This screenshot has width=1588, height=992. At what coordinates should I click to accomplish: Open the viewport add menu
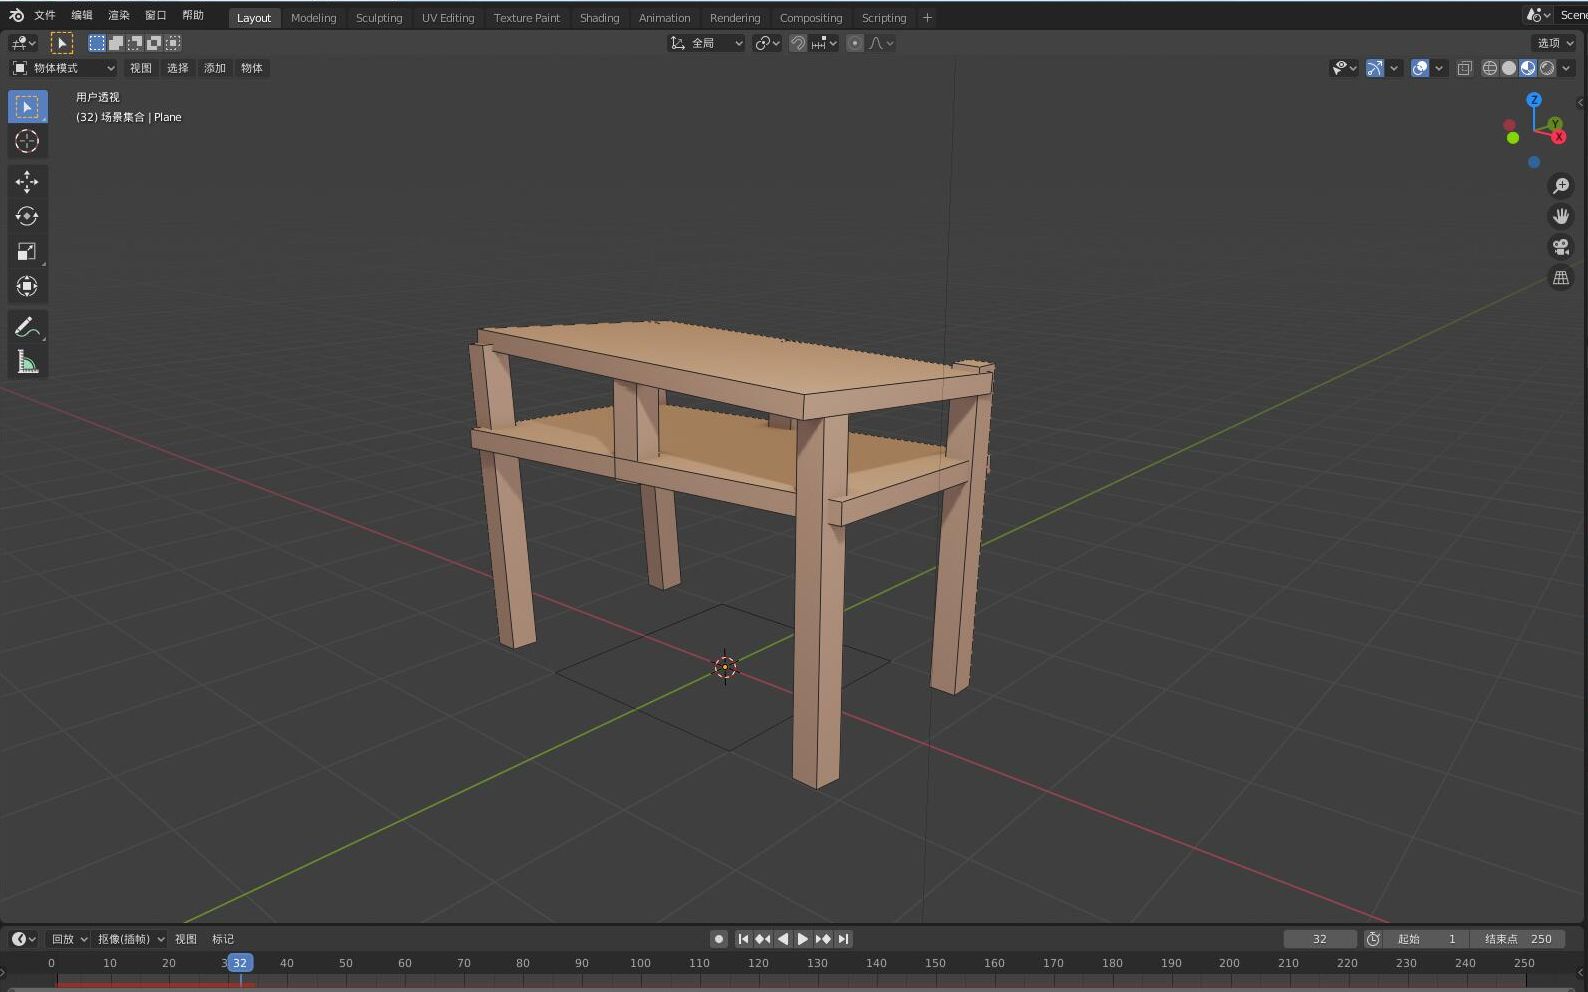pos(215,68)
